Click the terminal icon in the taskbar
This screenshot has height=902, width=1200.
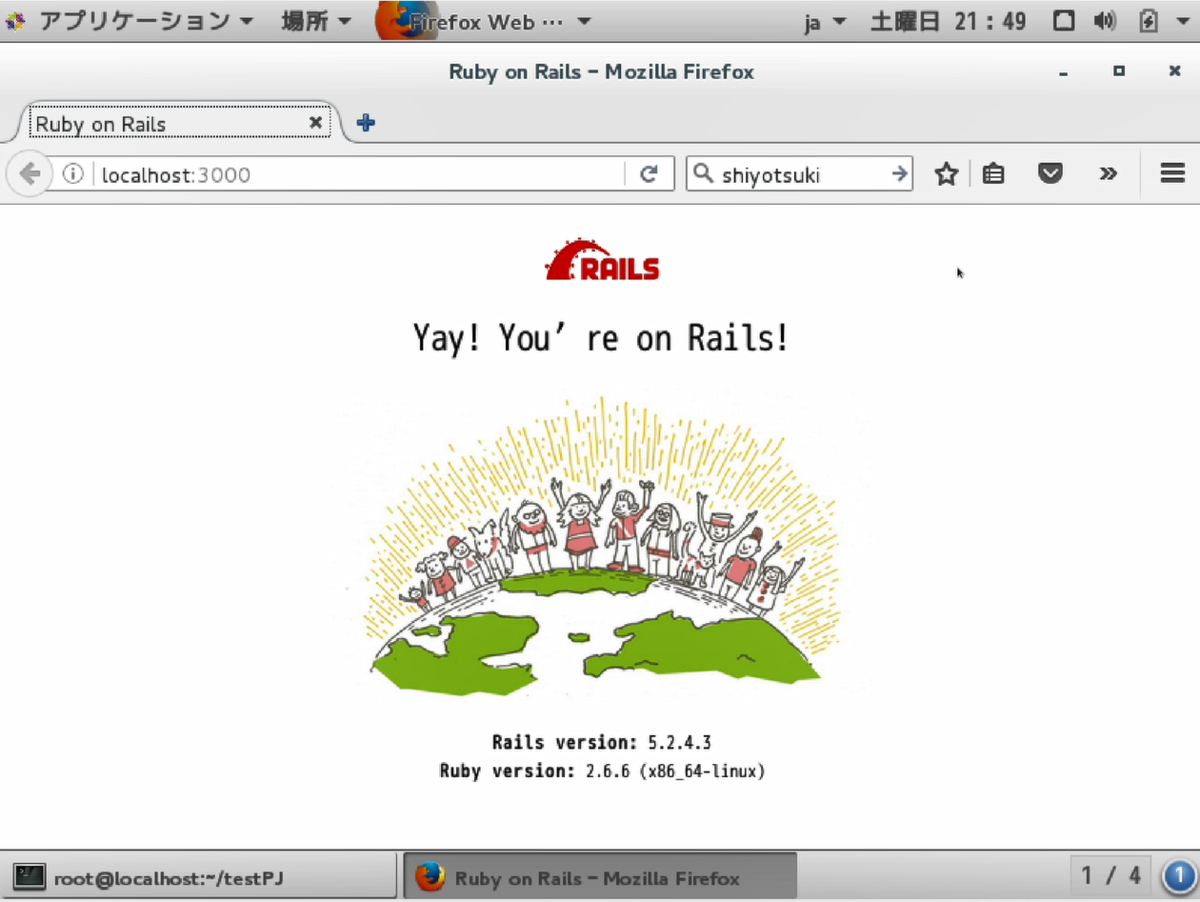coord(29,877)
